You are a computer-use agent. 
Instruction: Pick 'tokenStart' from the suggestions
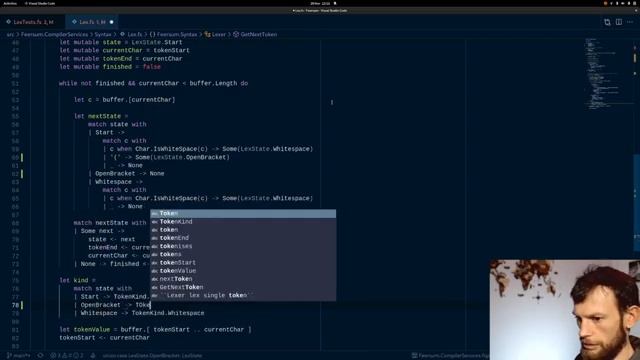[243, 262]
